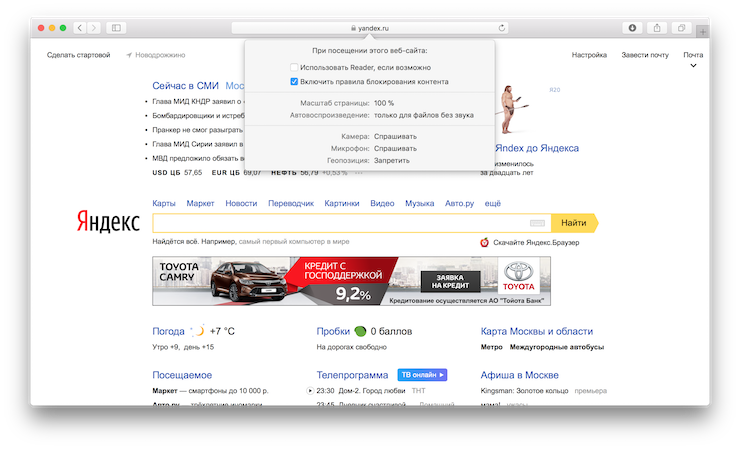Click the Новодрожжино location text
Image resolution: width=740 pixels, height=449 pixels.
160,55
